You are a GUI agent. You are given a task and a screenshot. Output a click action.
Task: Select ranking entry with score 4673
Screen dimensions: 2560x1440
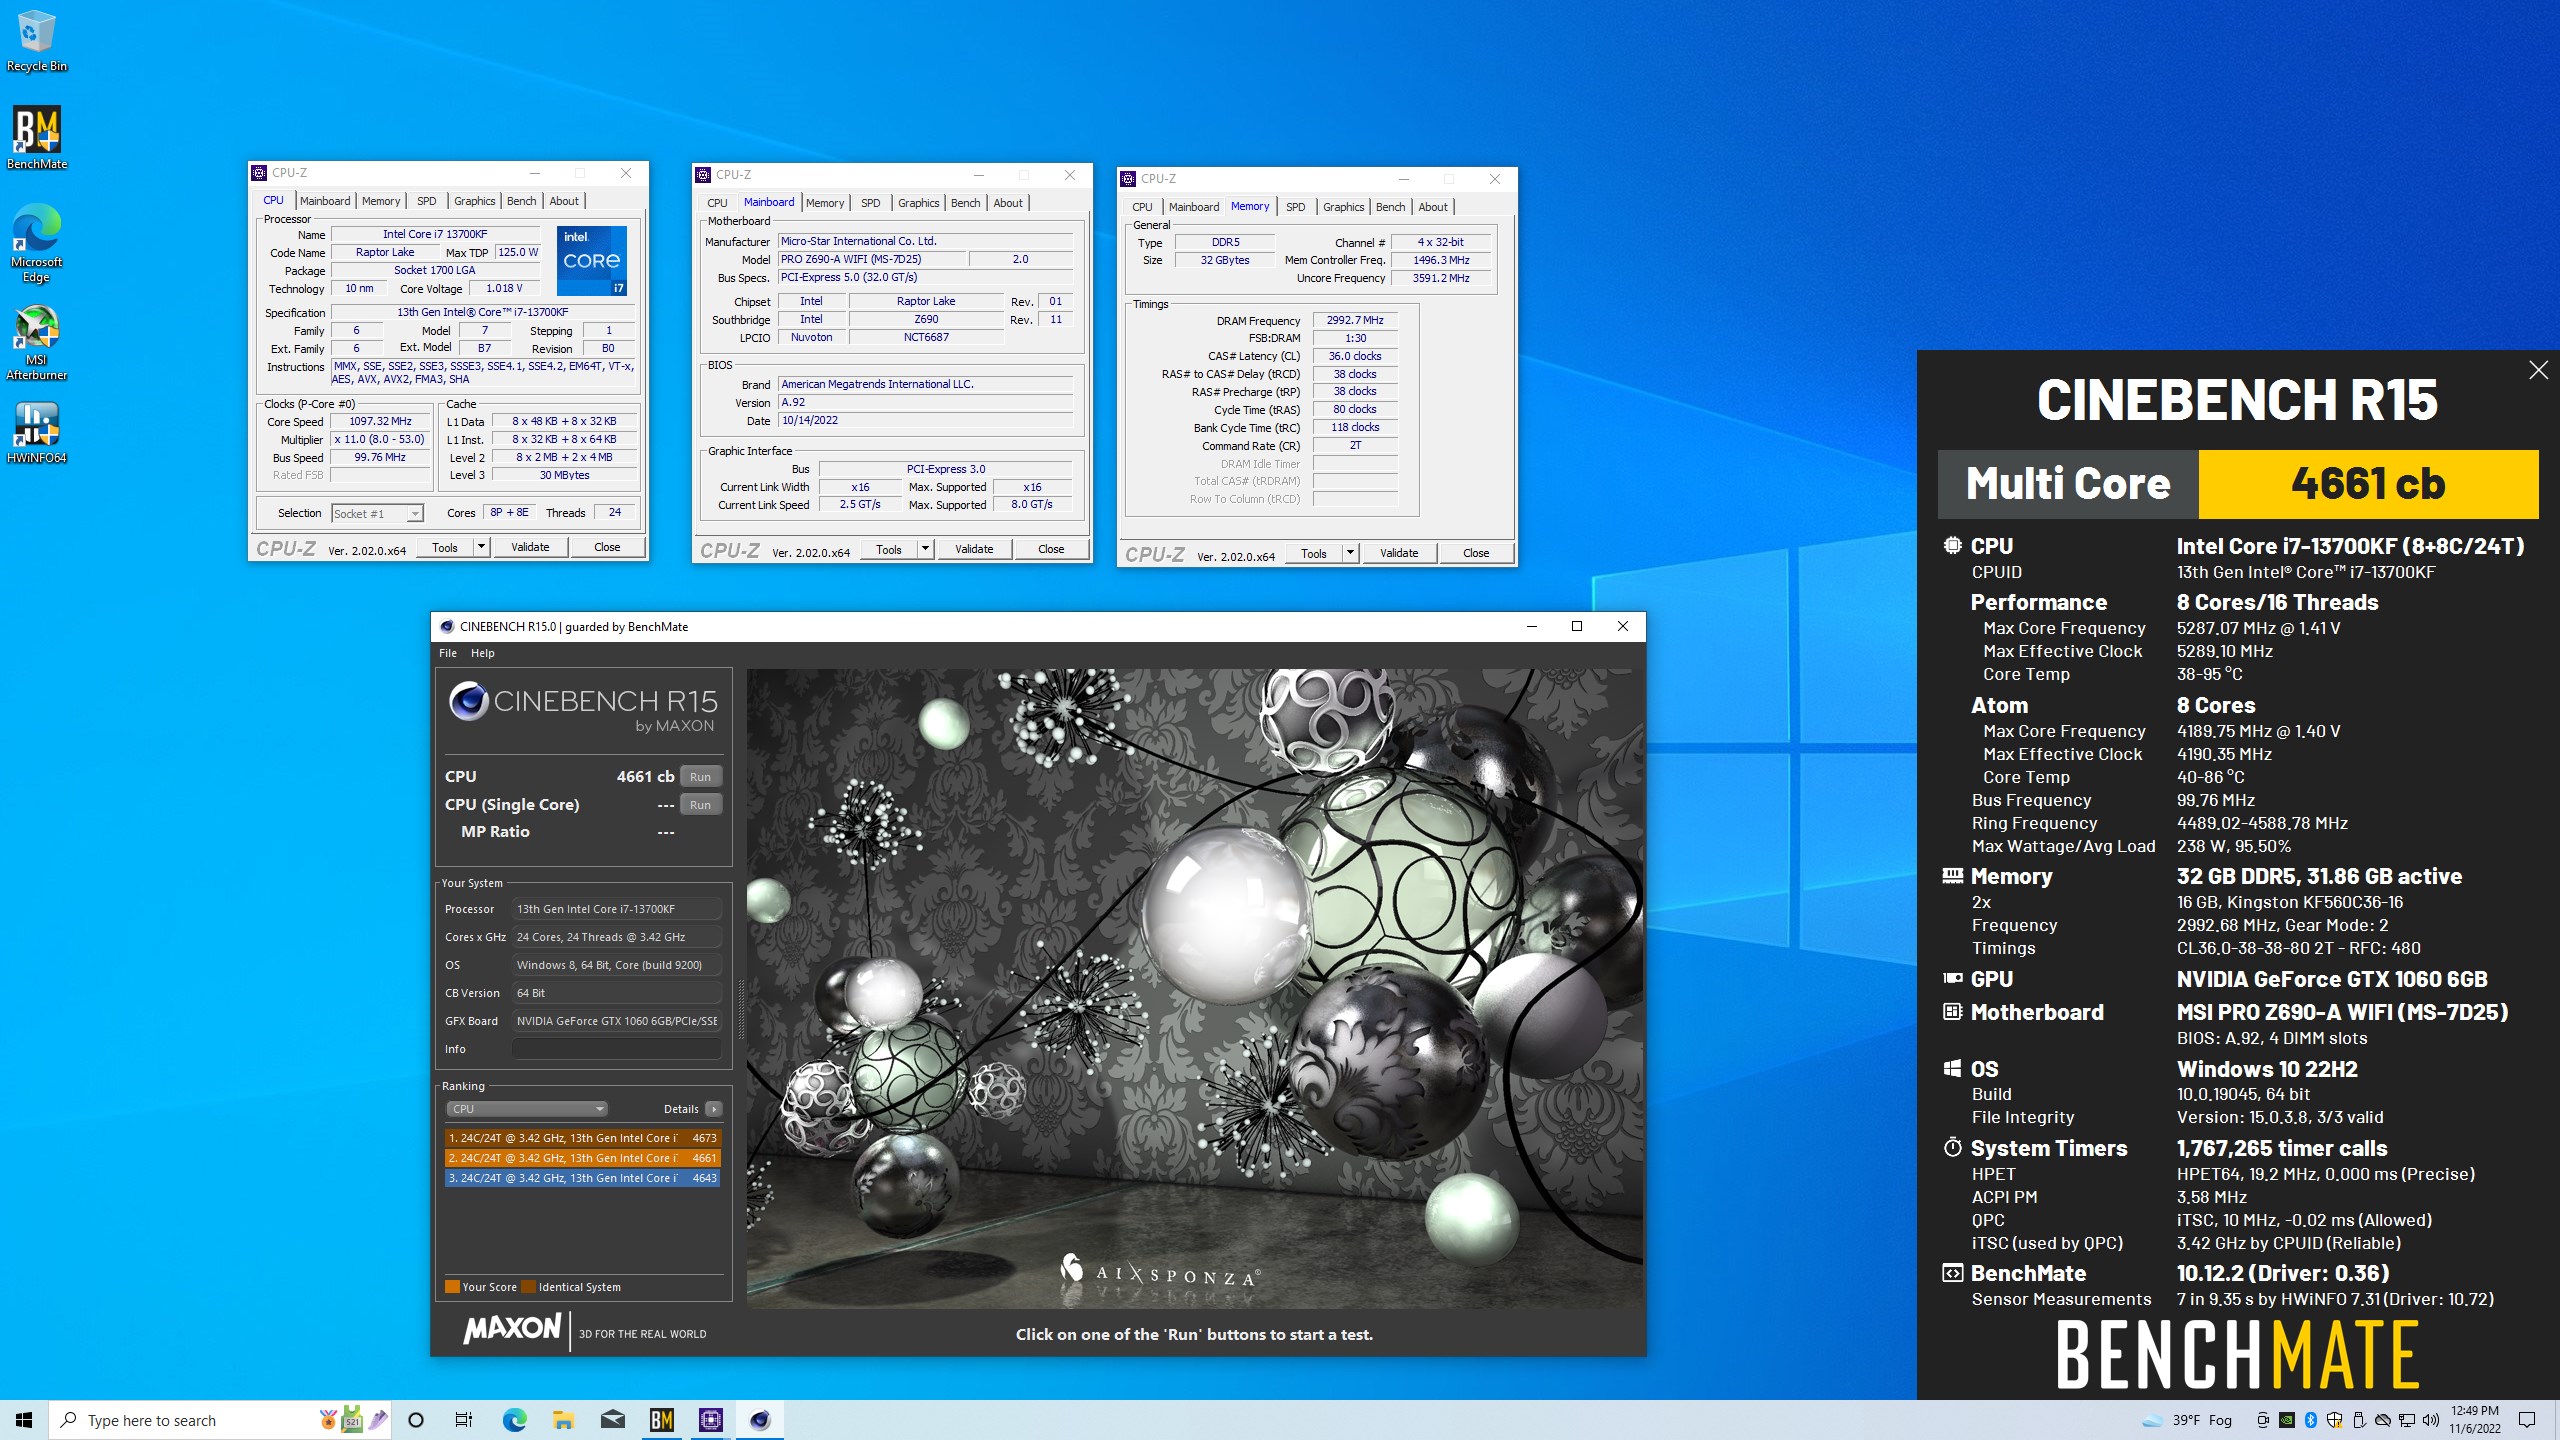(x=582, y=1138)
